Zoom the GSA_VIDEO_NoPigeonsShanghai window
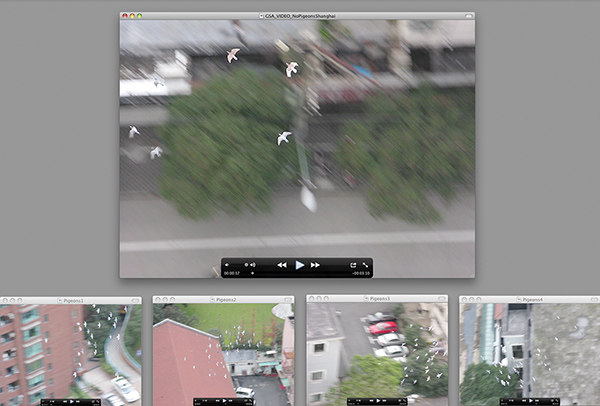This screenshot has width=600, height=406. pos(139,16)
